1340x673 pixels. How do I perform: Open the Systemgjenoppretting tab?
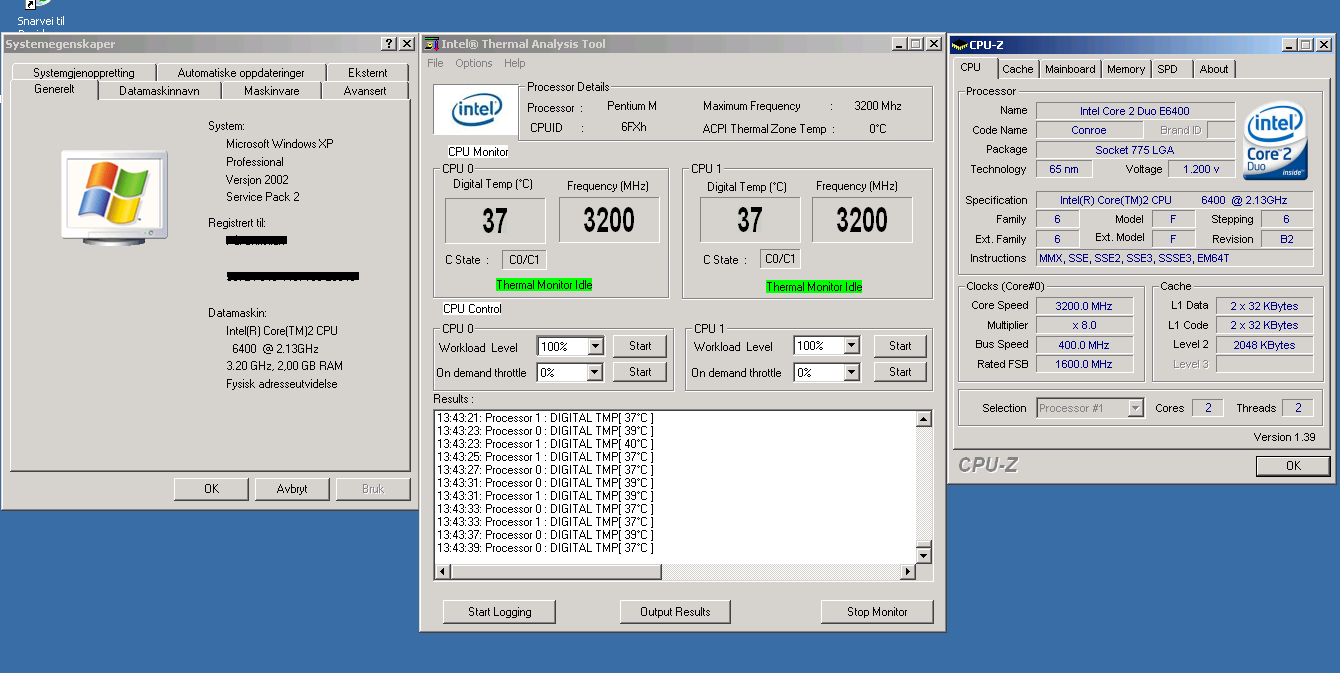click(83, 73)
